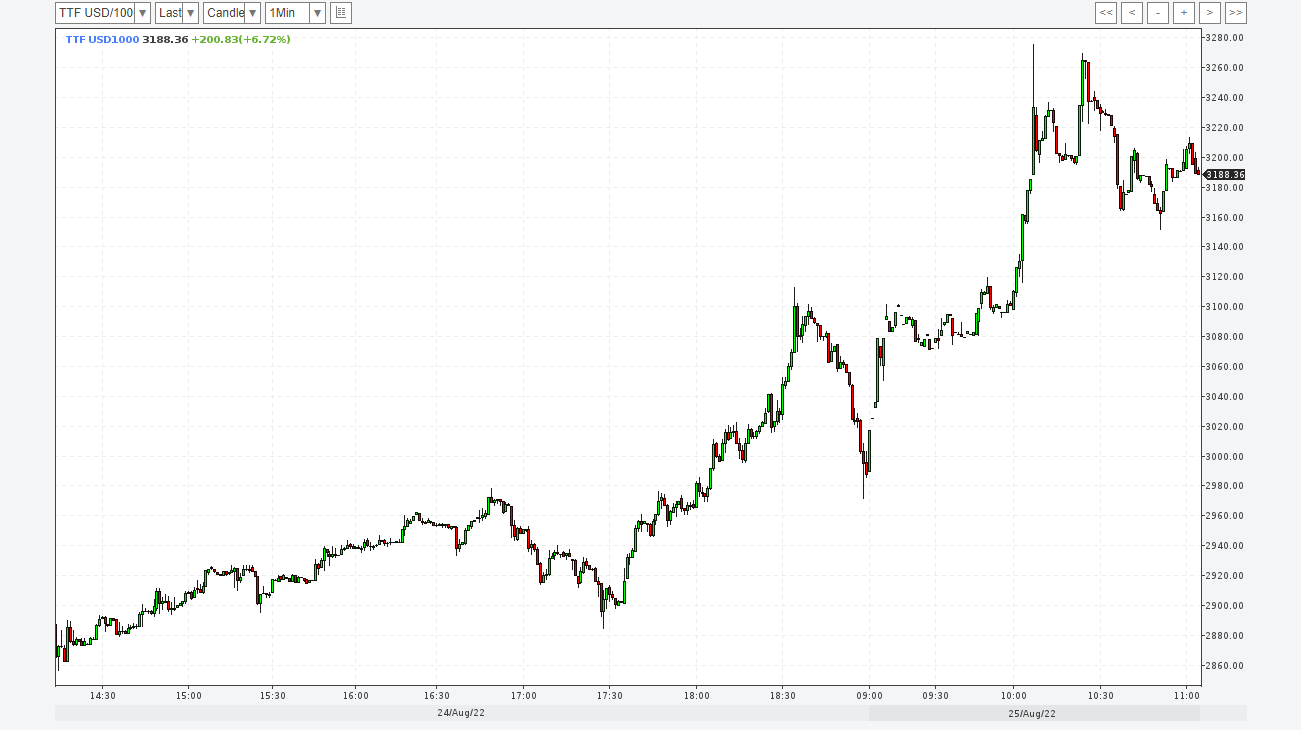
Task: Jump to chart end with >> button
Action: (x=1236, y=13)
